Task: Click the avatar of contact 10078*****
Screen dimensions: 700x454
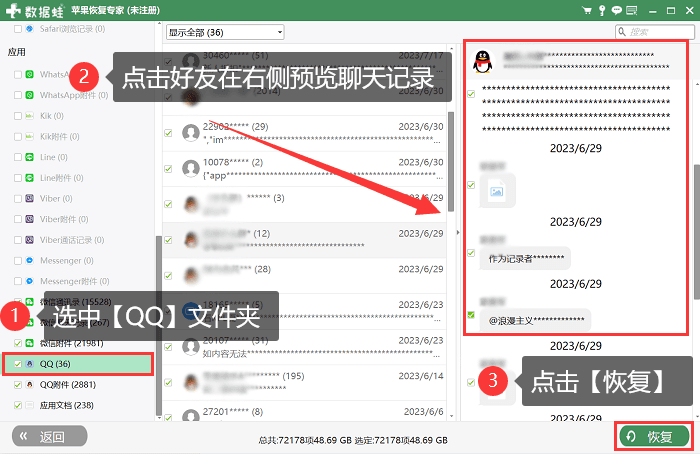Action: [191, 168]
